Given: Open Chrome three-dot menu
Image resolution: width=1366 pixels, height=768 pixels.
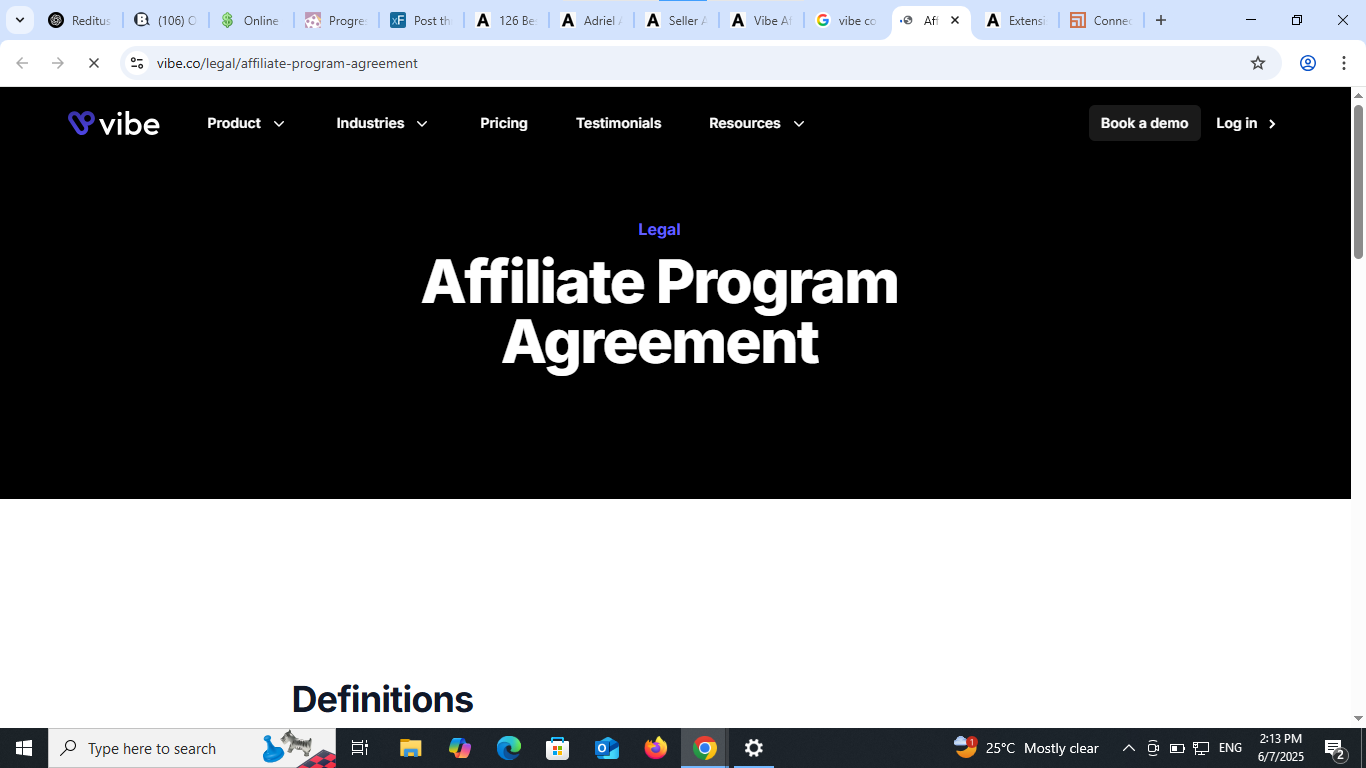Looking at the screenshot, I should tap(1343, 63).
